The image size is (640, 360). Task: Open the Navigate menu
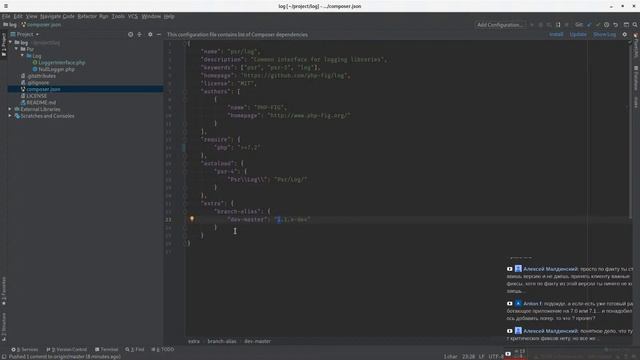pyautogui.click(x=50, y=16)
